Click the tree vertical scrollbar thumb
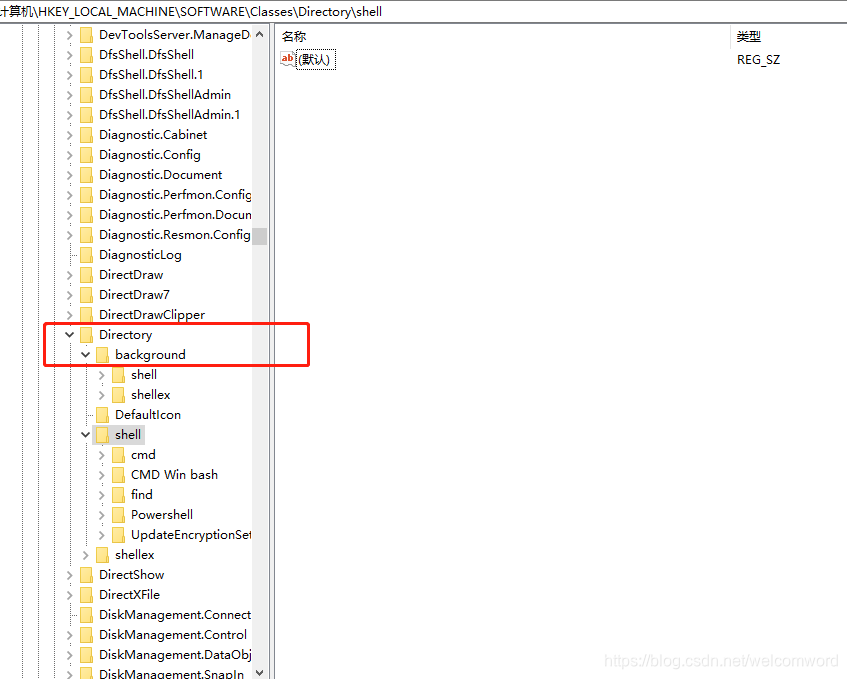 [260, 236]
